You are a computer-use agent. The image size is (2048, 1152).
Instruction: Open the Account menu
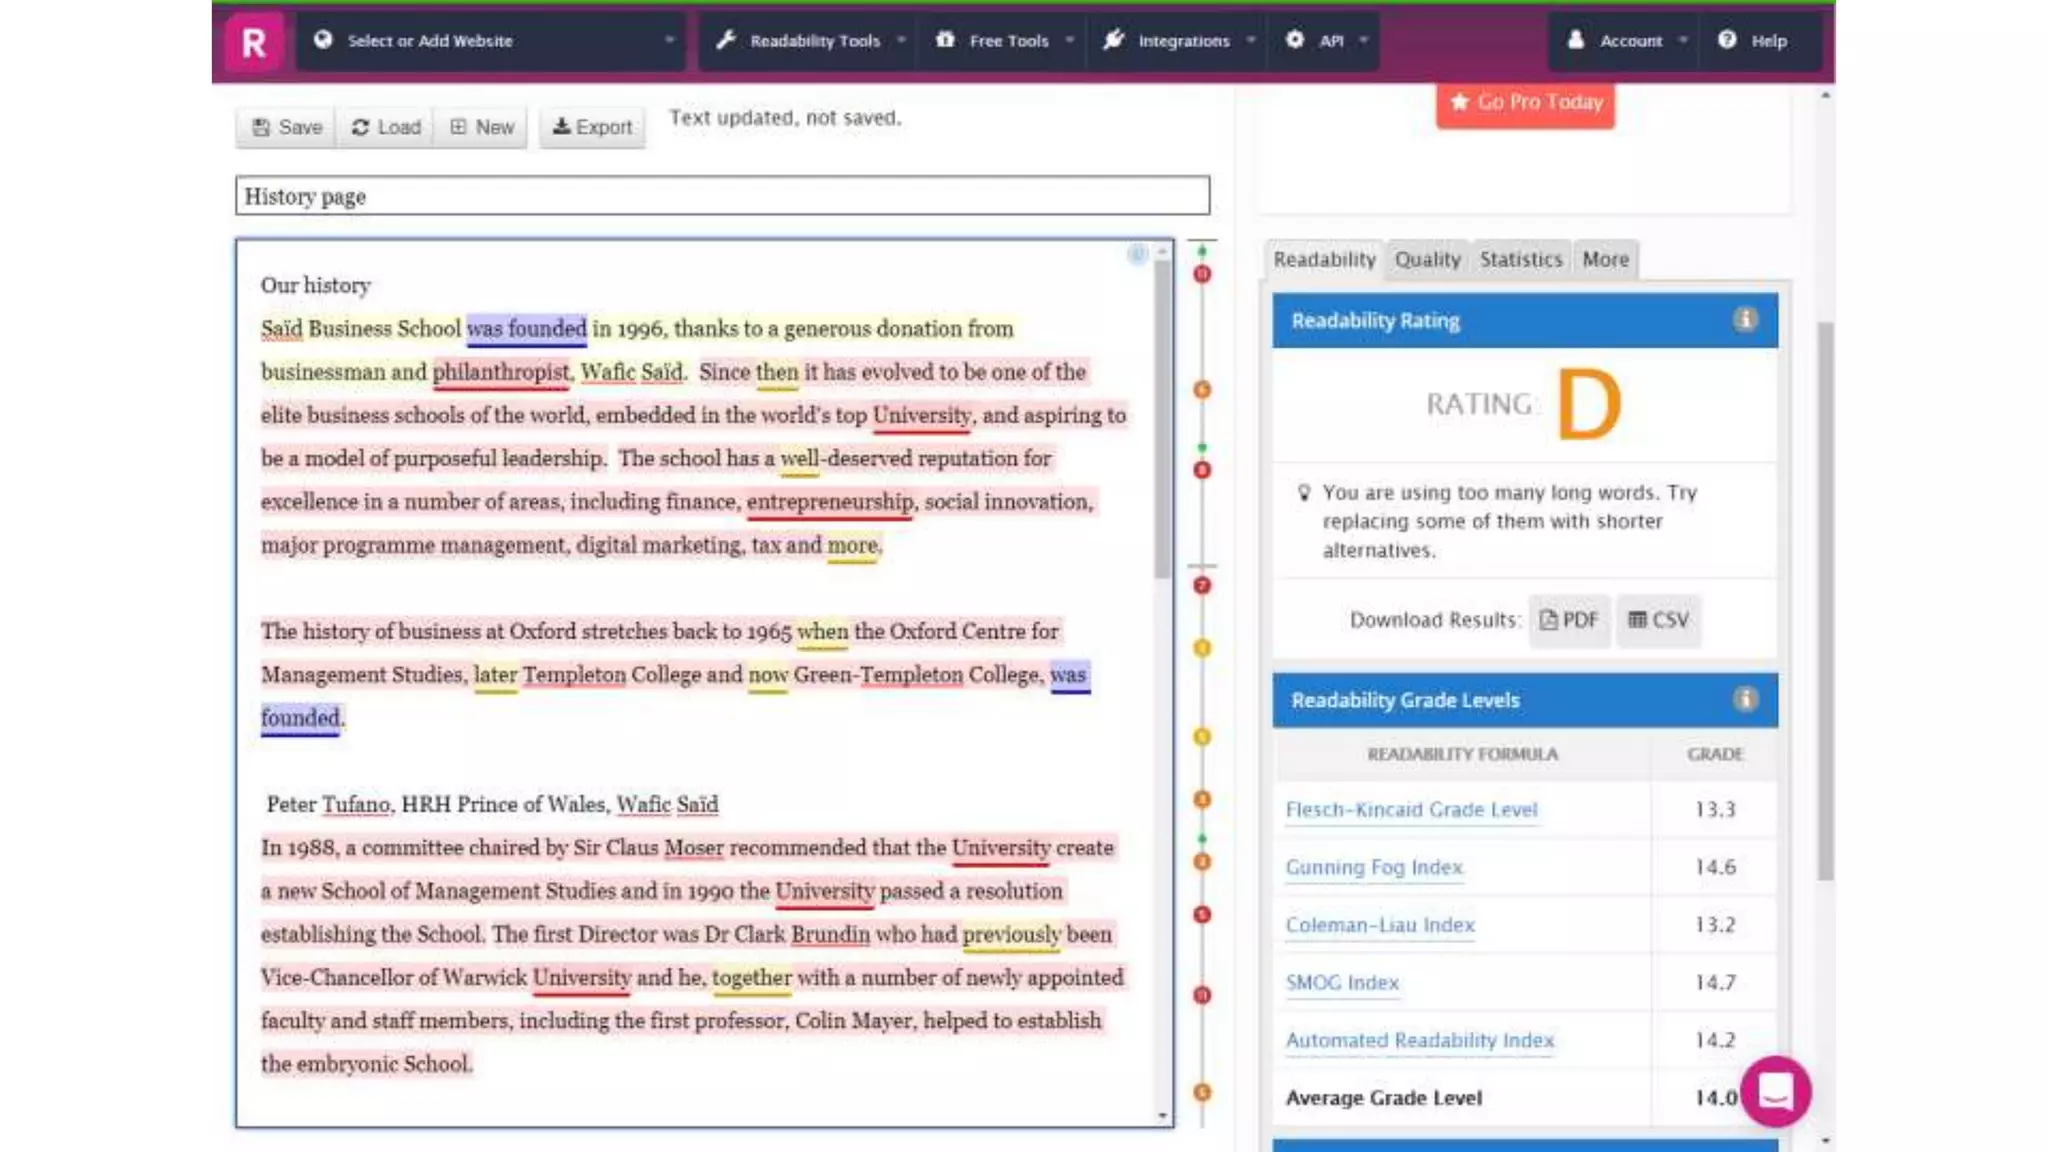tap(1628, 41)
